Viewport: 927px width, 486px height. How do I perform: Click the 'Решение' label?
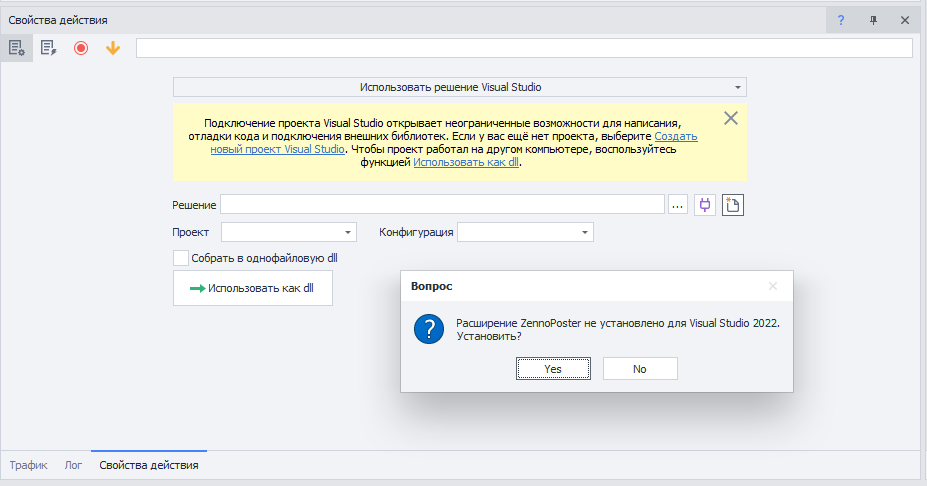(194, 205)
